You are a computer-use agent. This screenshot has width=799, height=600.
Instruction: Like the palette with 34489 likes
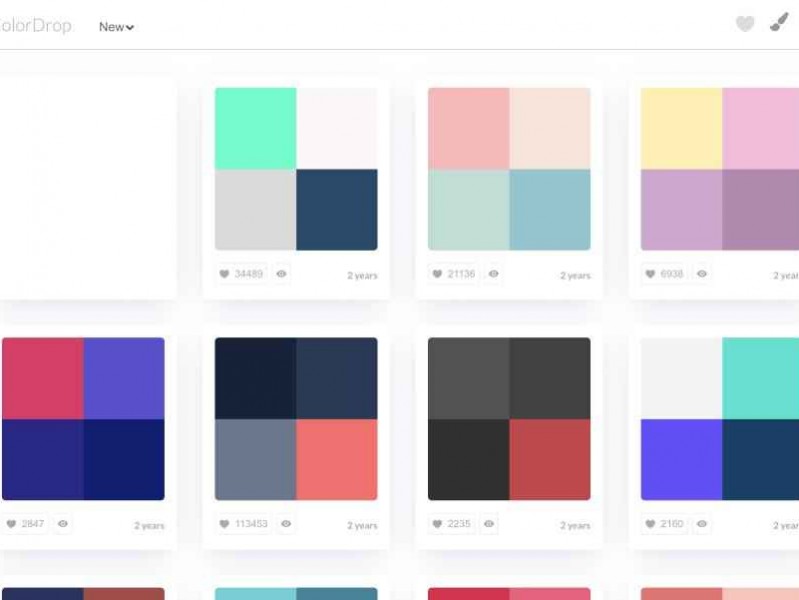(240, 274)
